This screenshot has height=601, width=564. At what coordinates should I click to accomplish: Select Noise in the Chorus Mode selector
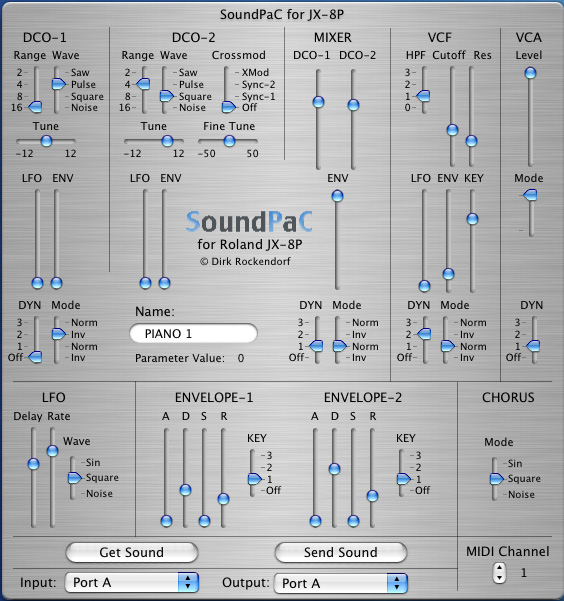521,494
